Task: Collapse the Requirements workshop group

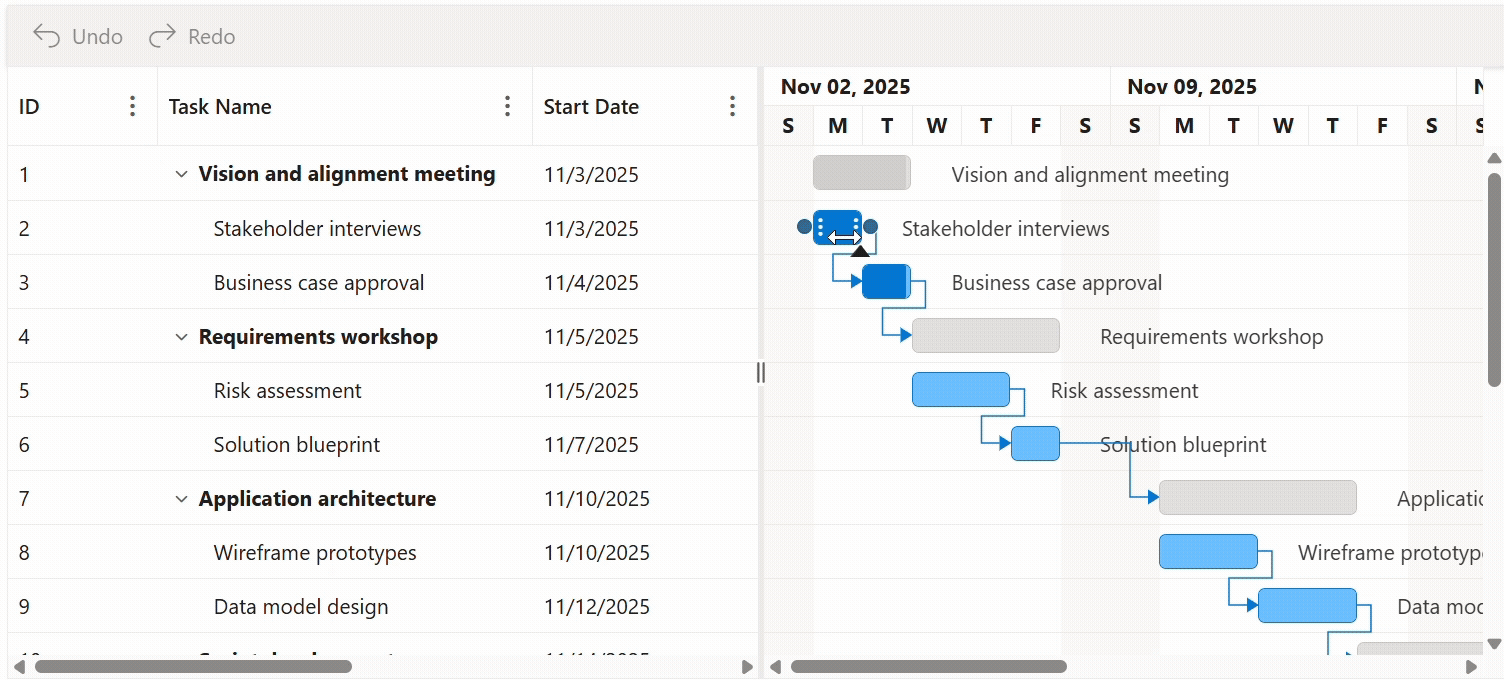Action: pyautogui.click(x=181, y=336)
